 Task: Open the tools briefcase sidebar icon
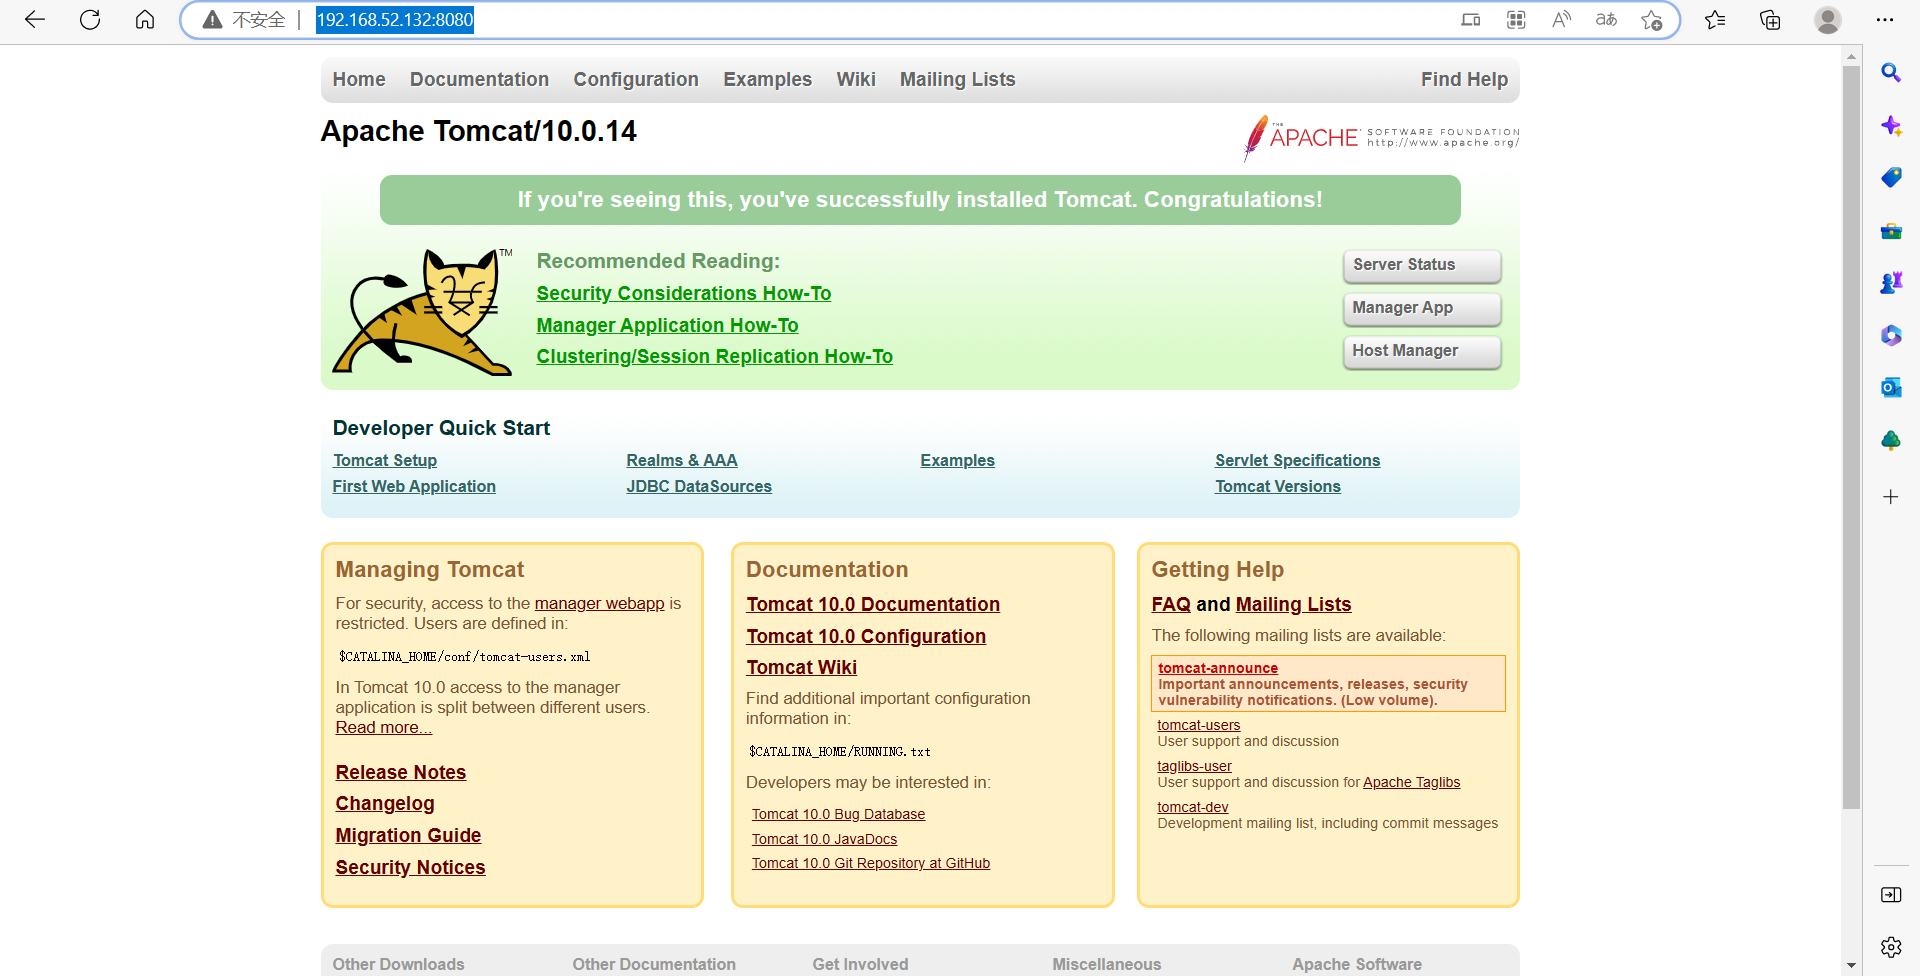click(x=1891, y=231)
